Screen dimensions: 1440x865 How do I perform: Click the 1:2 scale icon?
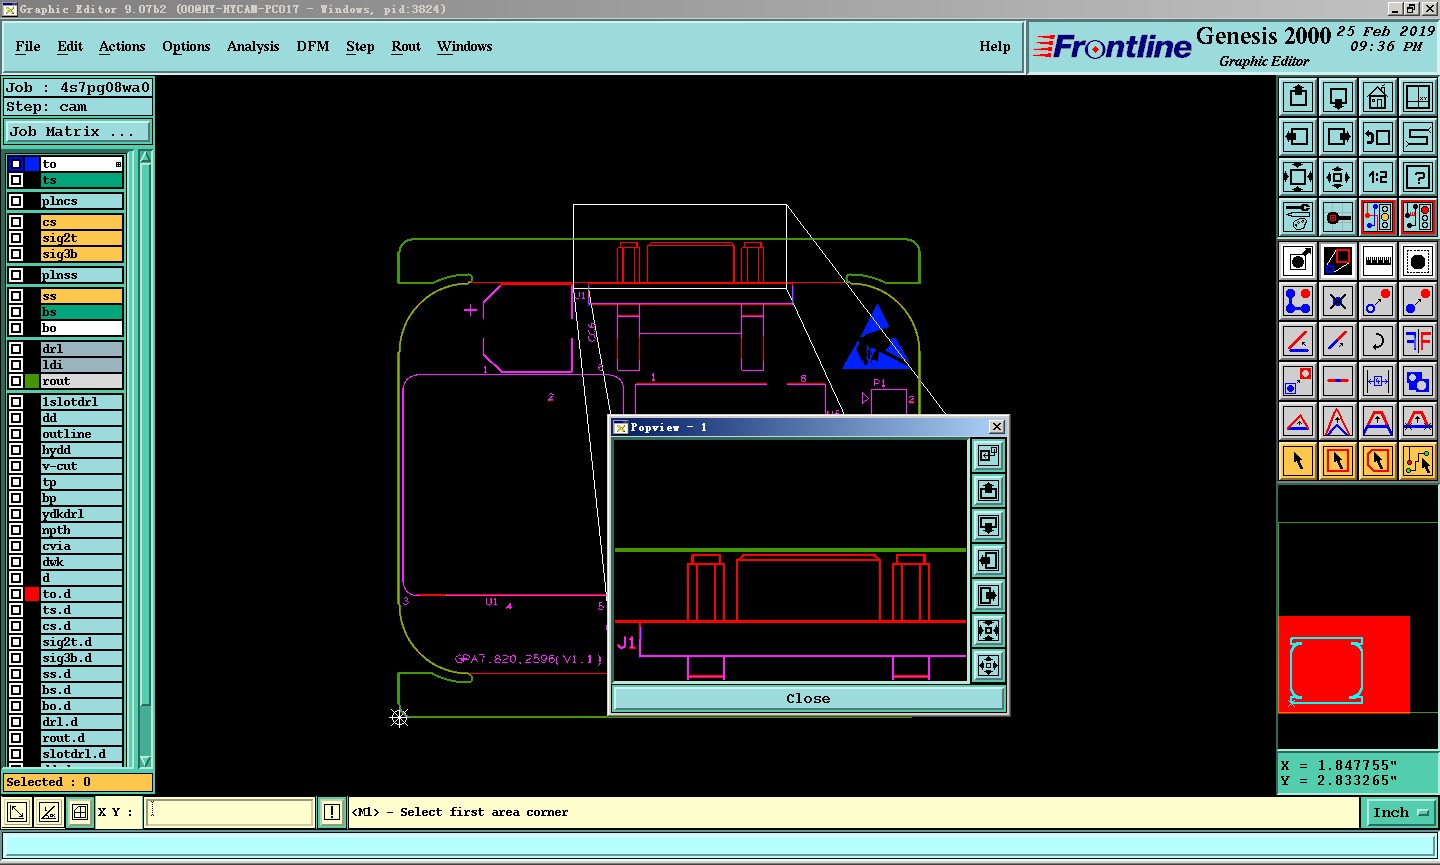tap(1378, 177)
